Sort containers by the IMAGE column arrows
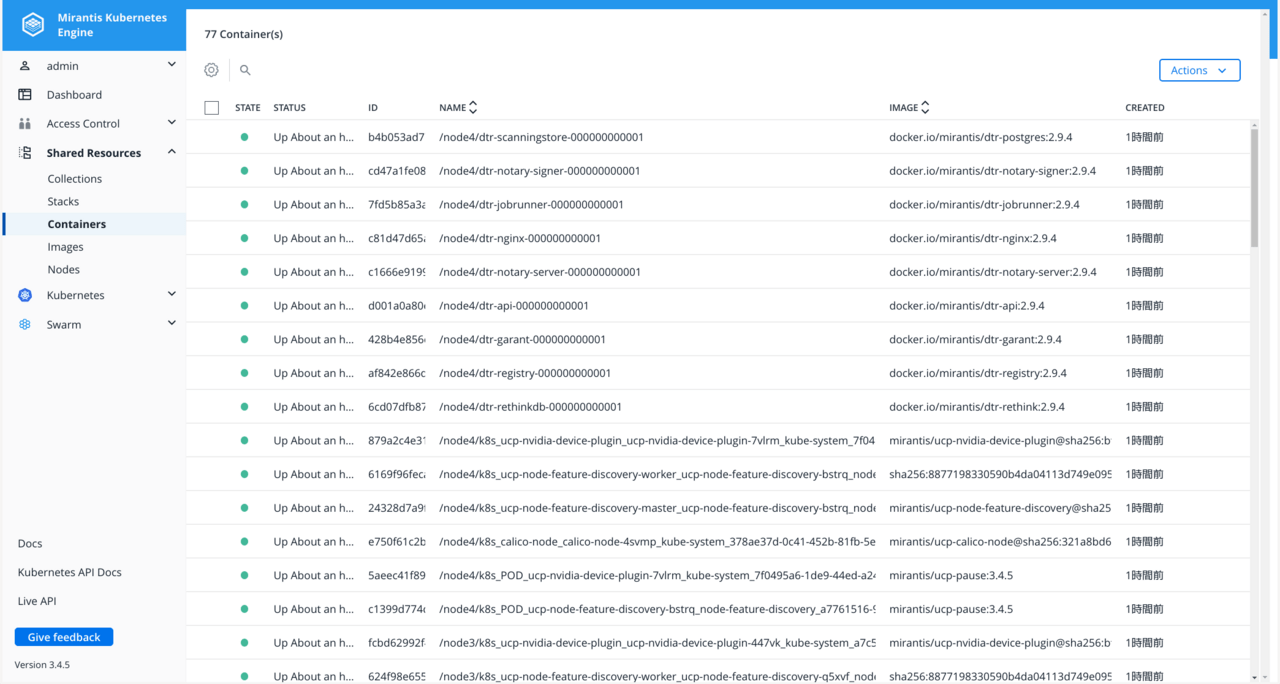 925,107
